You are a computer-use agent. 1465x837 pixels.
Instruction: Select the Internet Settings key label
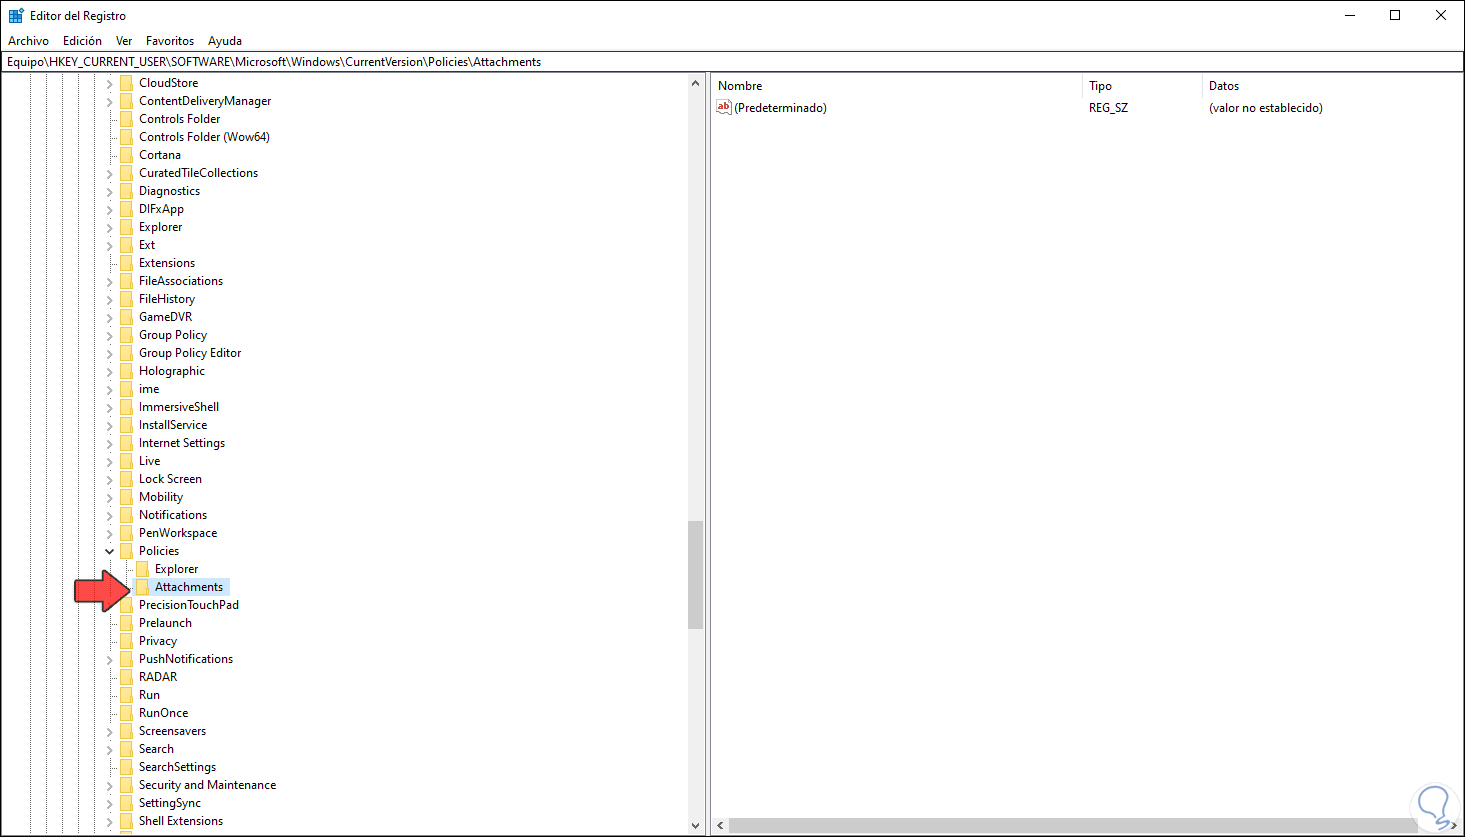coord(182,443)
